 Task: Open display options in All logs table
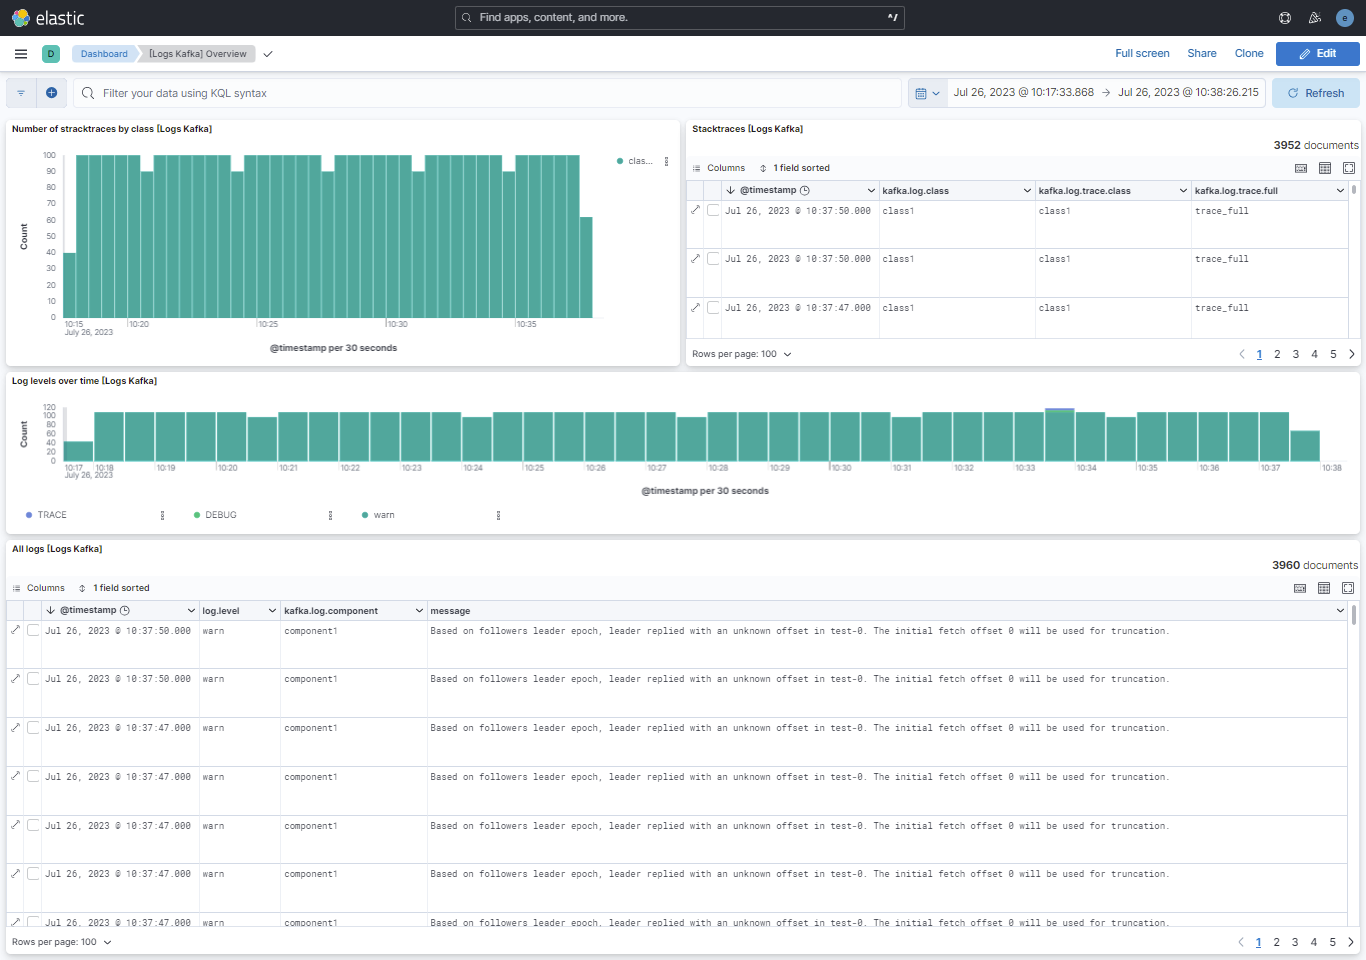coord(1324,588)
